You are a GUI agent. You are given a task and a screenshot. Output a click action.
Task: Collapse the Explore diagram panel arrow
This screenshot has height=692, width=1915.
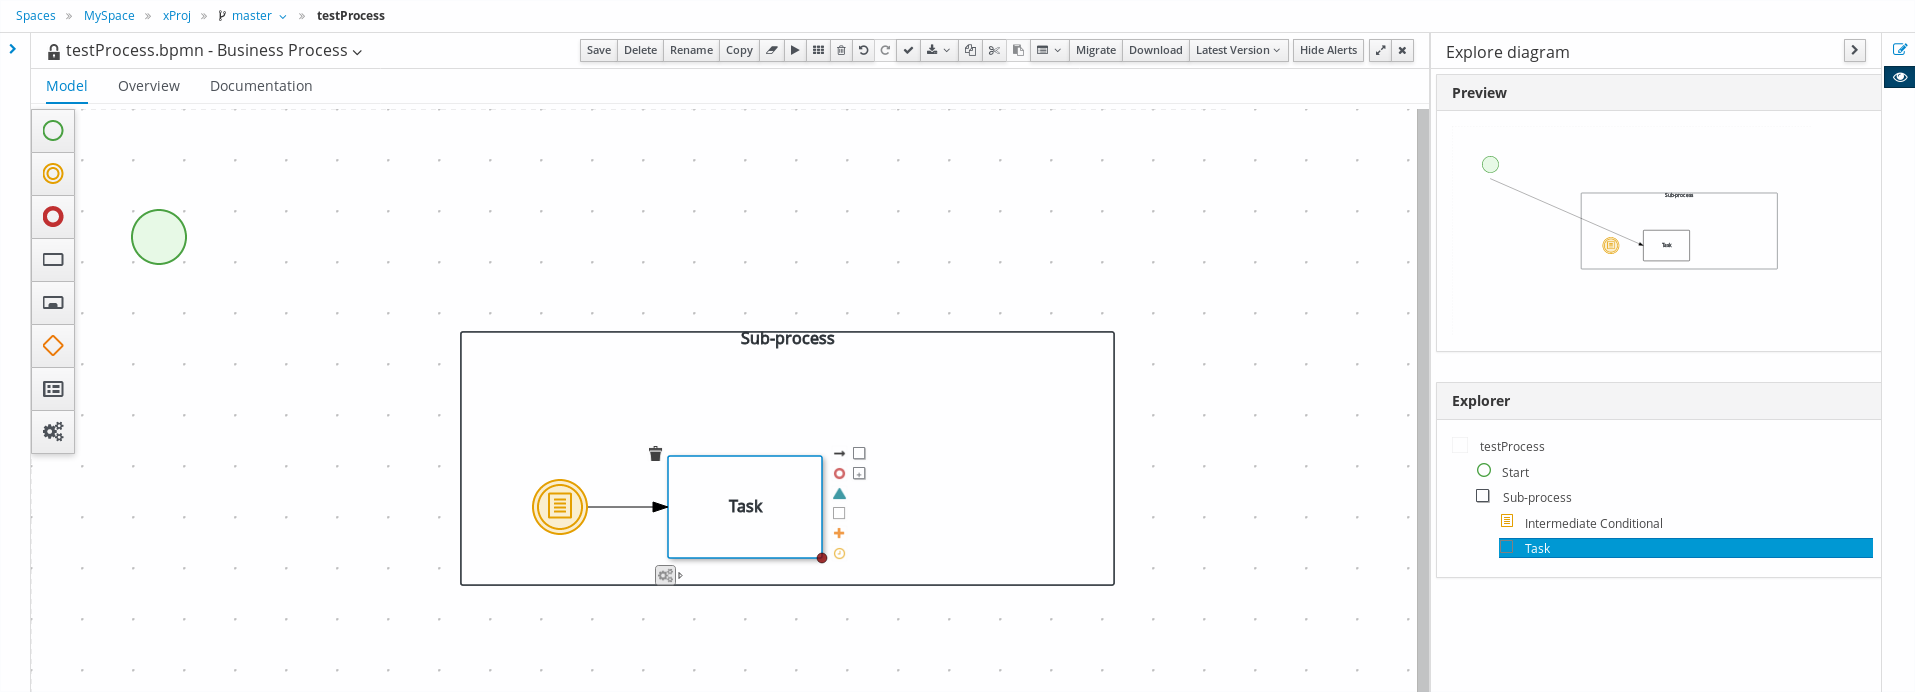1854,50
